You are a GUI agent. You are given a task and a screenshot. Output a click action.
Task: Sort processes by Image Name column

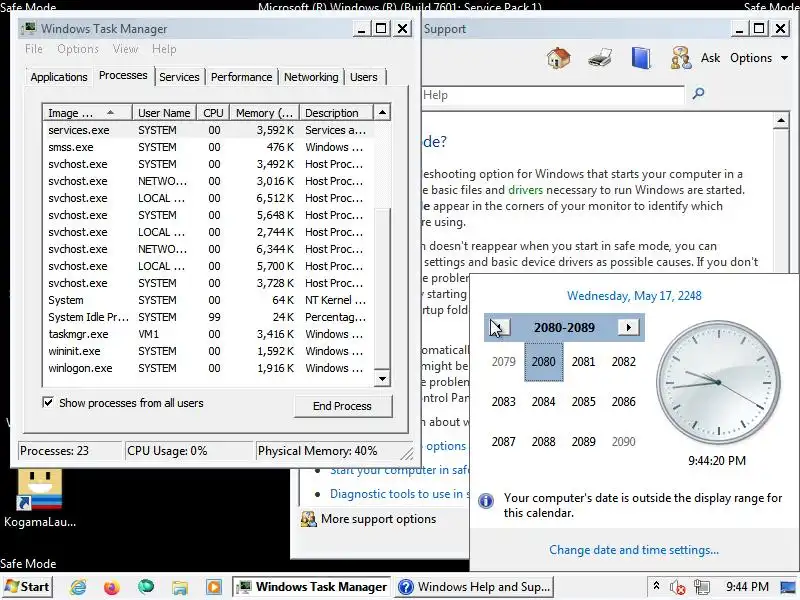pyautogui.click(x=87, y=112)
